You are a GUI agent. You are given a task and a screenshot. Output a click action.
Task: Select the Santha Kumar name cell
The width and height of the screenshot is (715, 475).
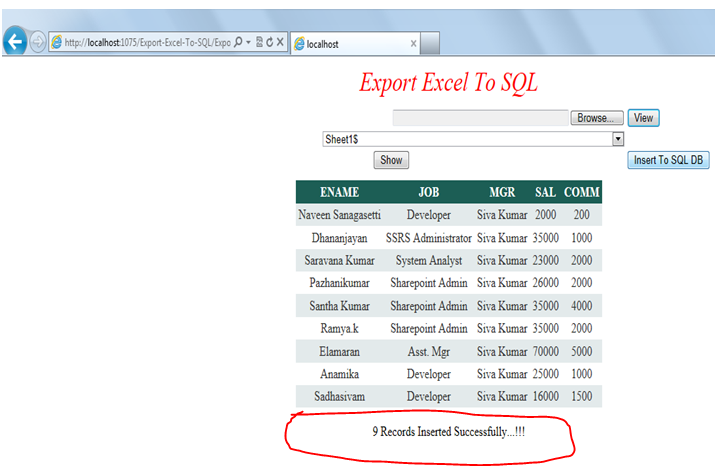[x=339, y=305]
